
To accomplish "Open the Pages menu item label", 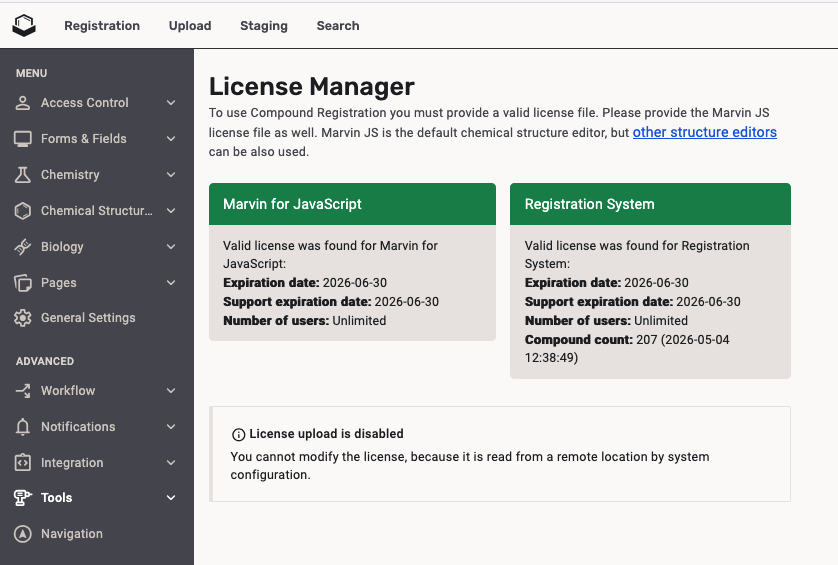I will tap(59, 283).
